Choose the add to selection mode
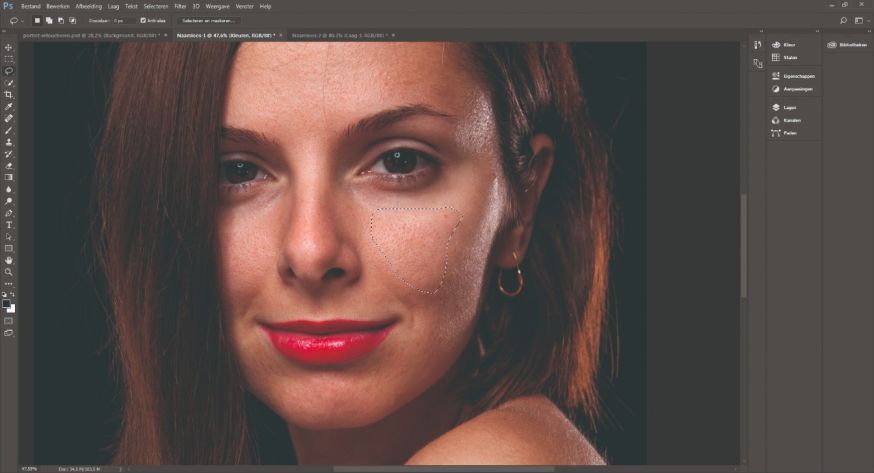Screen dimensions: 874x473 pyautogui.click(x=49, y=20)
